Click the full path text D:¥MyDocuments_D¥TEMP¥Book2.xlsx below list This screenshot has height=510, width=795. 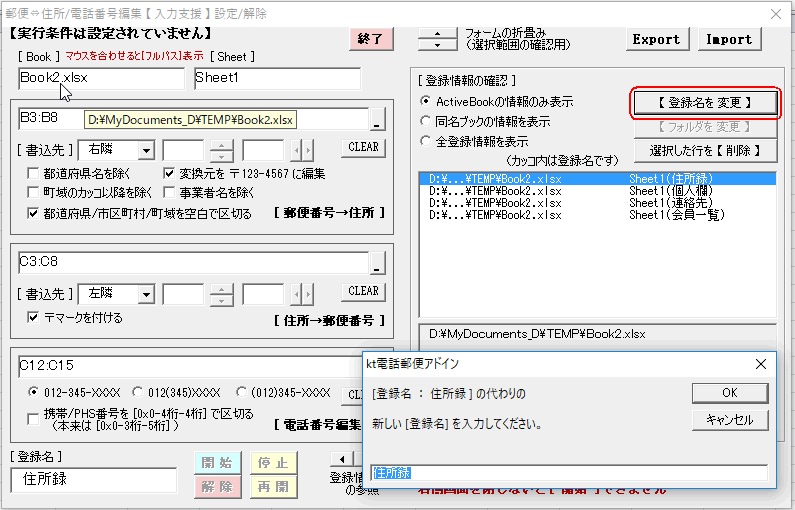tap(537, 334)
